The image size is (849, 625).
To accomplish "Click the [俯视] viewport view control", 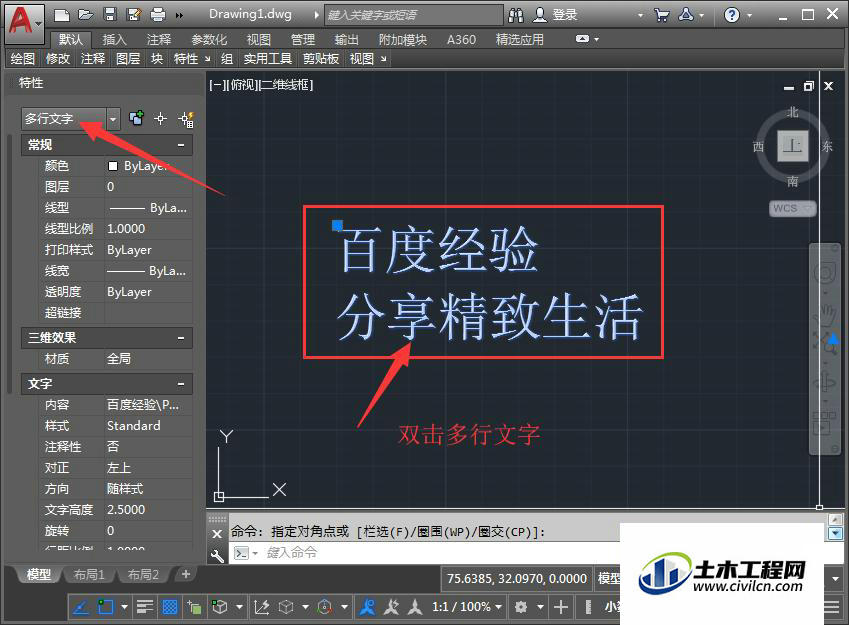I will pyautogui.click(x=241, y=84).
